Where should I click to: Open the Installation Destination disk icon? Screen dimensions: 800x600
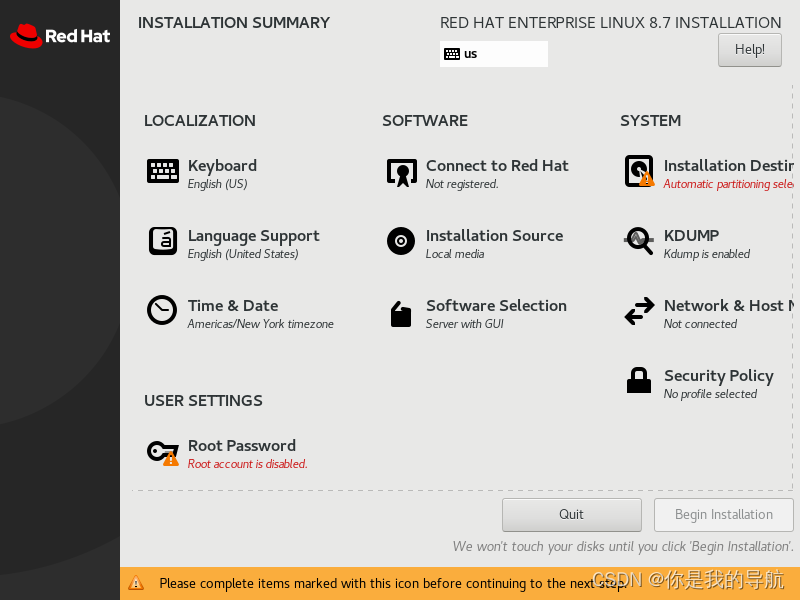coord(639,171)
